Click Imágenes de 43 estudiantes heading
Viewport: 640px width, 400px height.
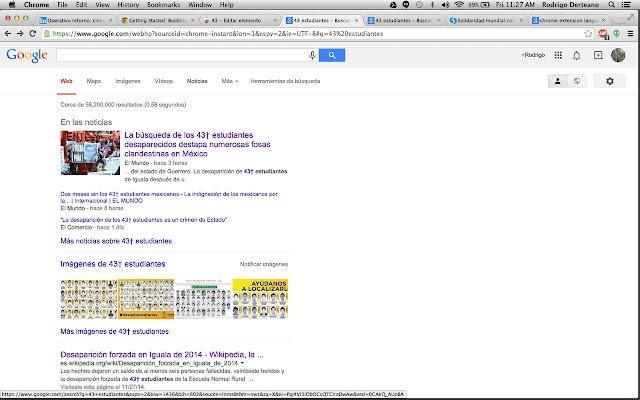point(113,264)
